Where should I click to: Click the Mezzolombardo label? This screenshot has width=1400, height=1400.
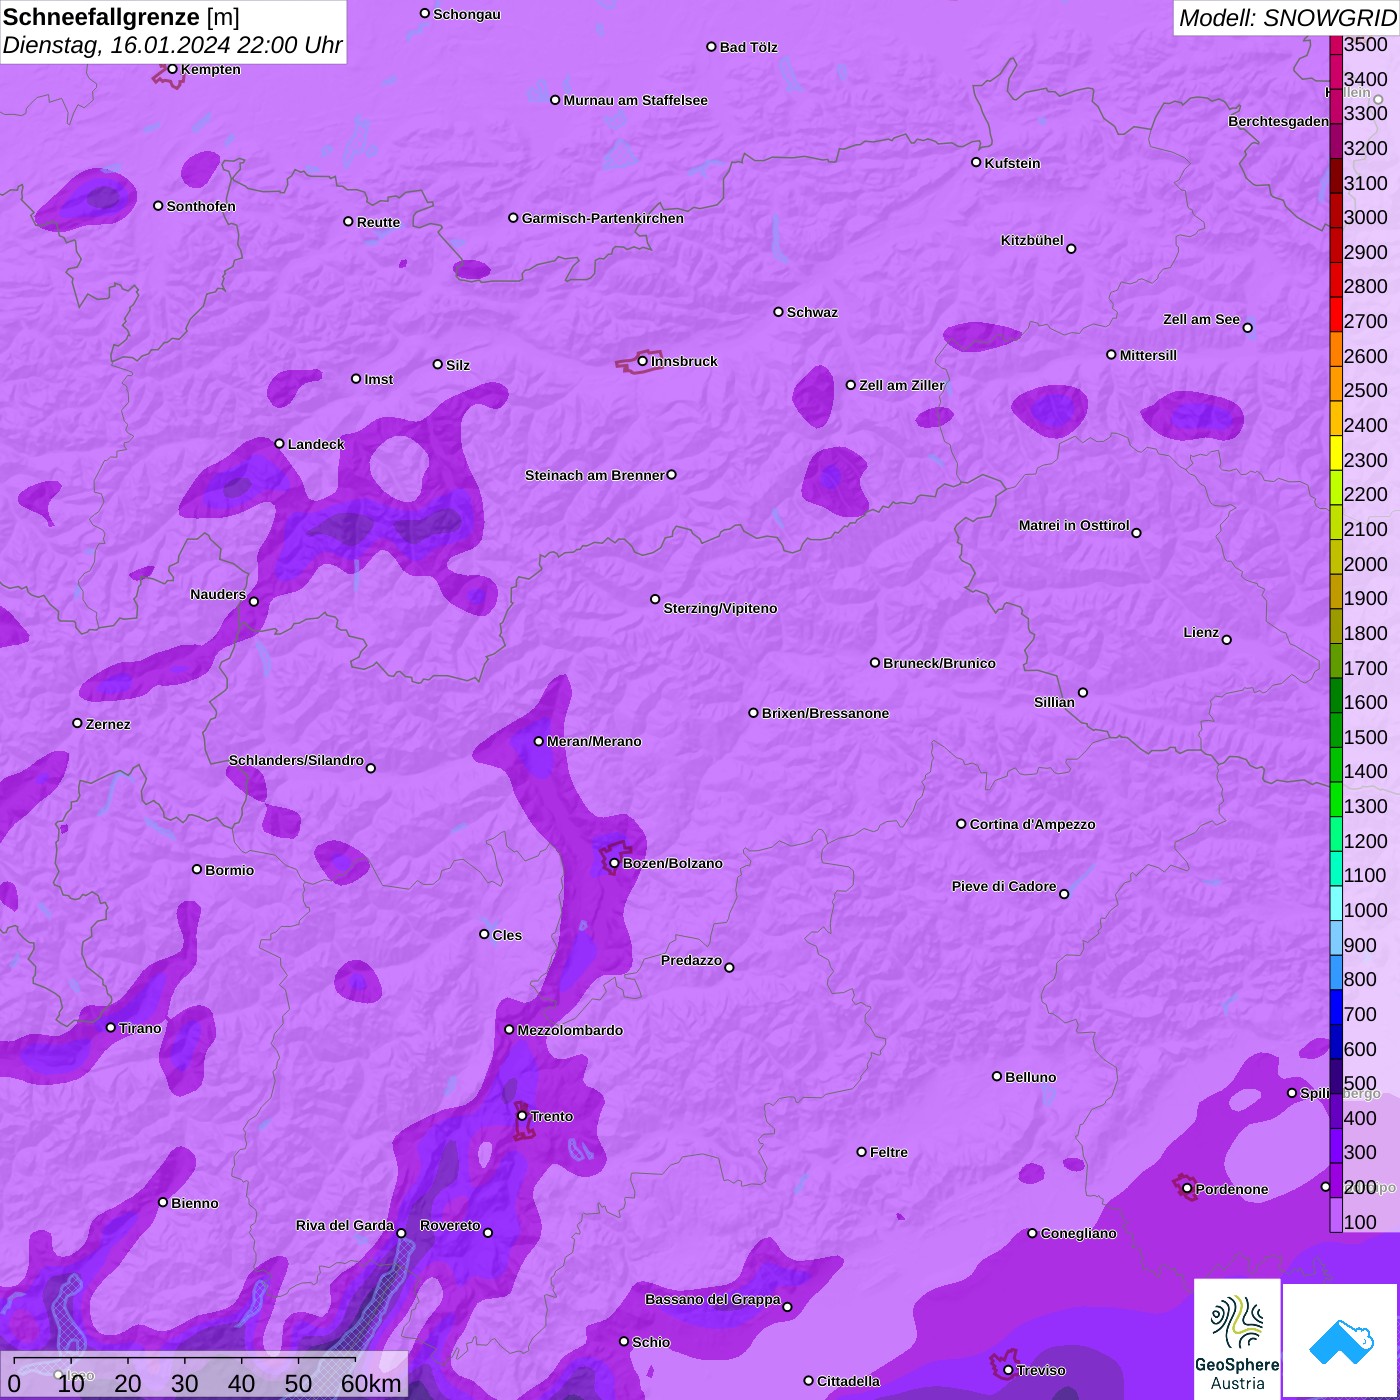[x=570, y=1030]
